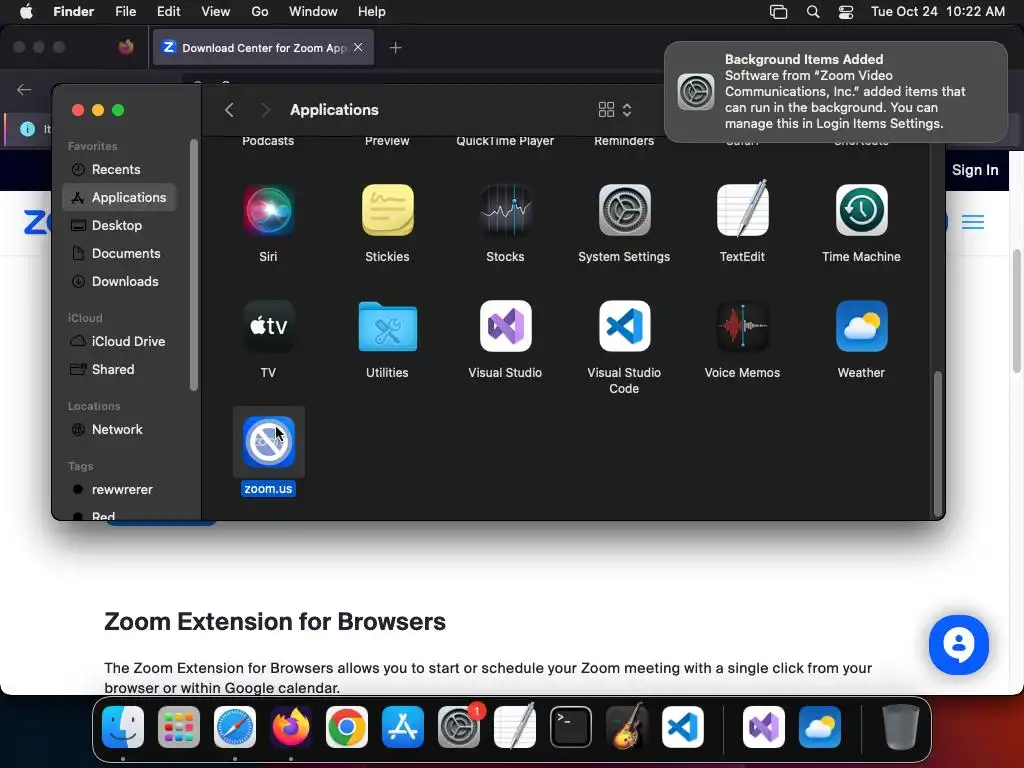Open the View menu
The height and width of the screenshot is (768, 1024).
pos(216,12)
